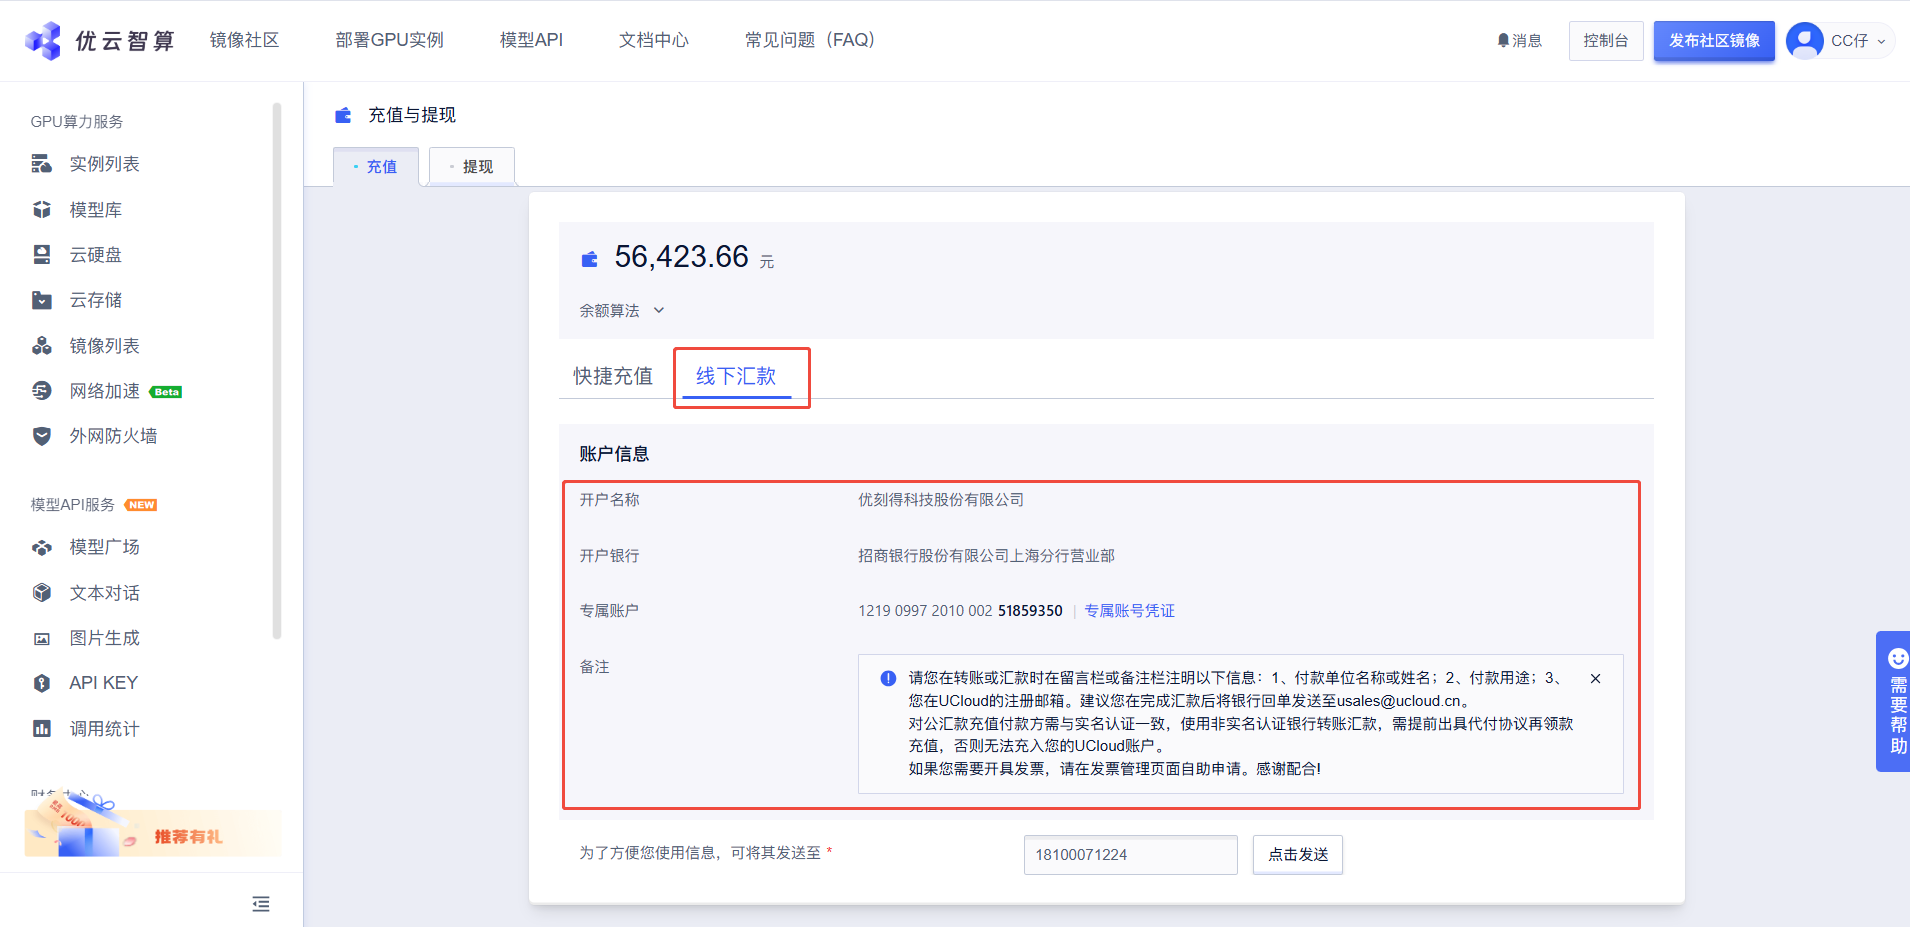Open 云硬盘 from the sidebar
This screenshot has height=927, width=1910.
coord(95,255)
